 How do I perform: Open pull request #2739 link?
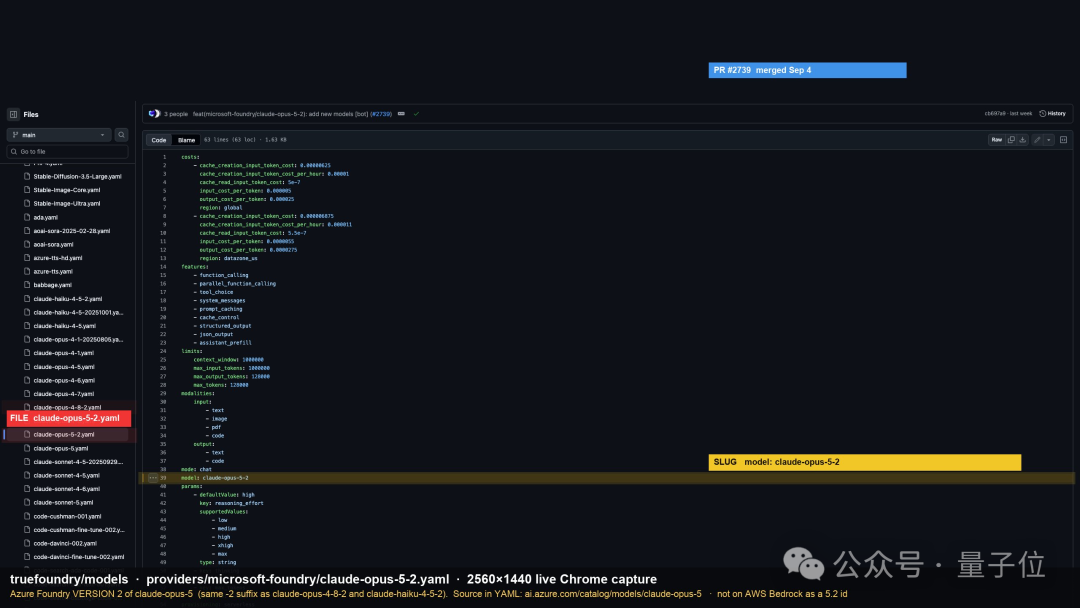(x=381, y=114)
